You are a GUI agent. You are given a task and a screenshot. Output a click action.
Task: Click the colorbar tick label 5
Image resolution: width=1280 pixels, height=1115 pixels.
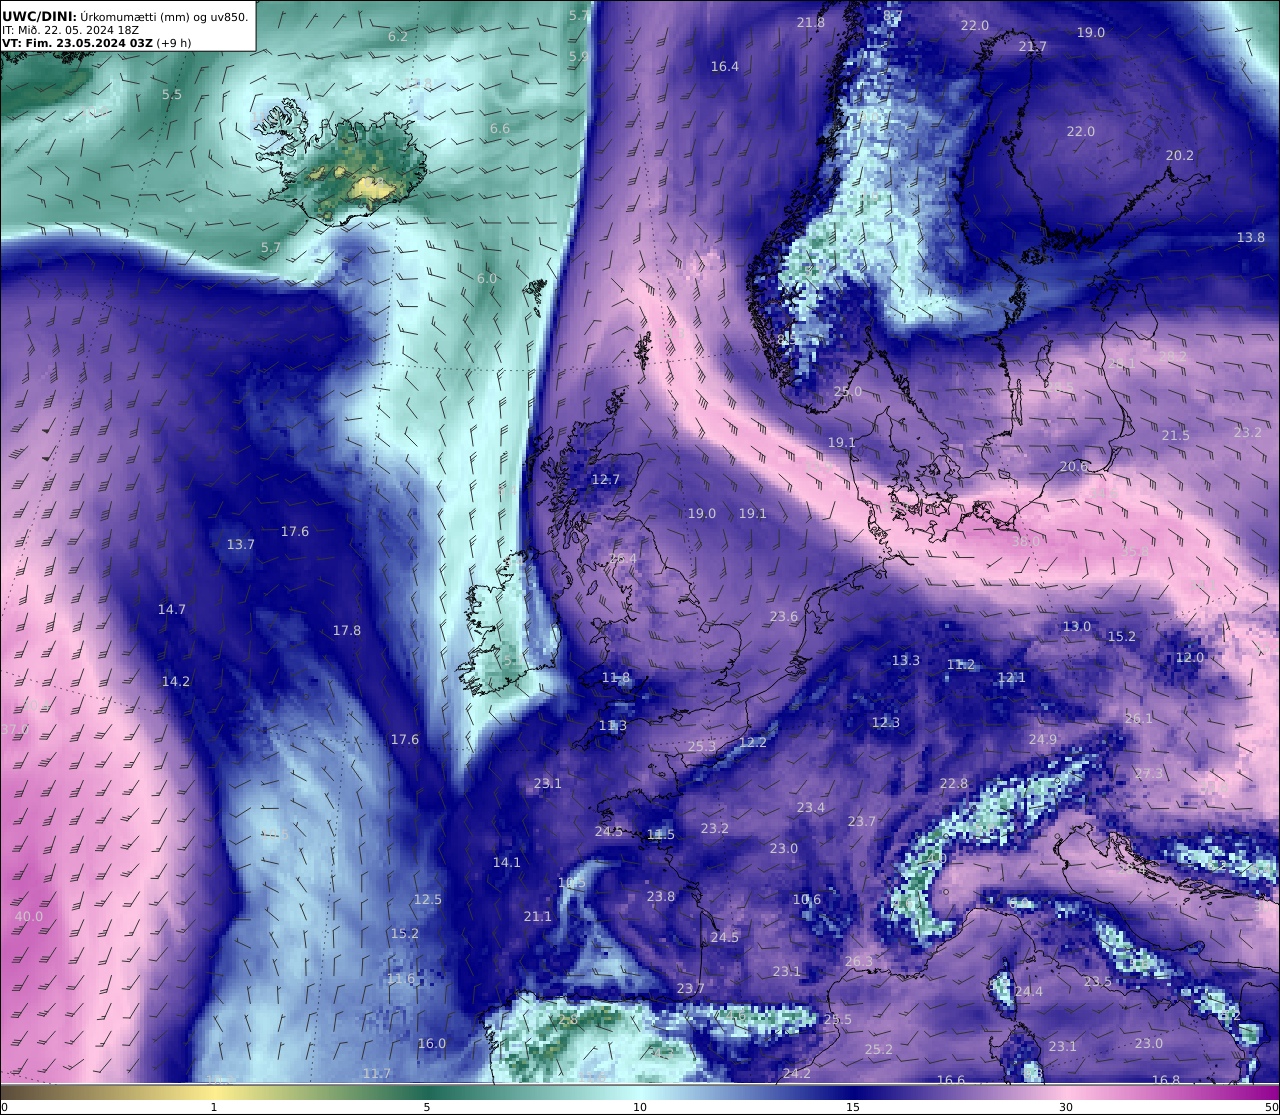coord(427,1107)
